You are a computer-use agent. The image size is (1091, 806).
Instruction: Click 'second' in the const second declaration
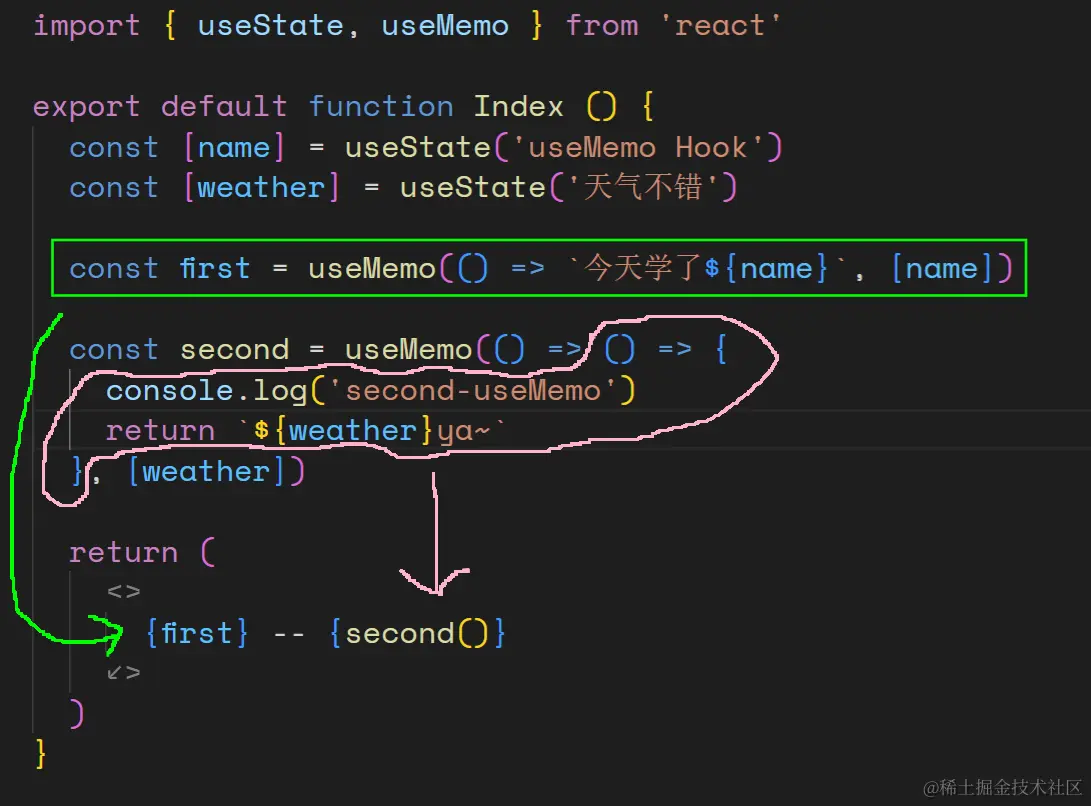point(234,349)
